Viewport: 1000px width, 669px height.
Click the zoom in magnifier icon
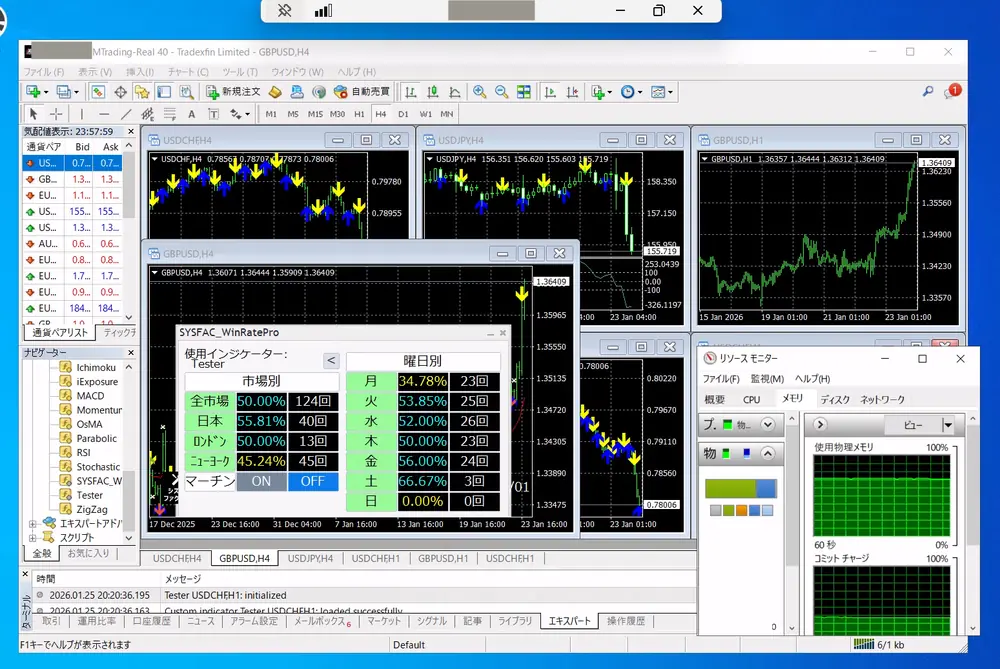(x=480, y=92)
